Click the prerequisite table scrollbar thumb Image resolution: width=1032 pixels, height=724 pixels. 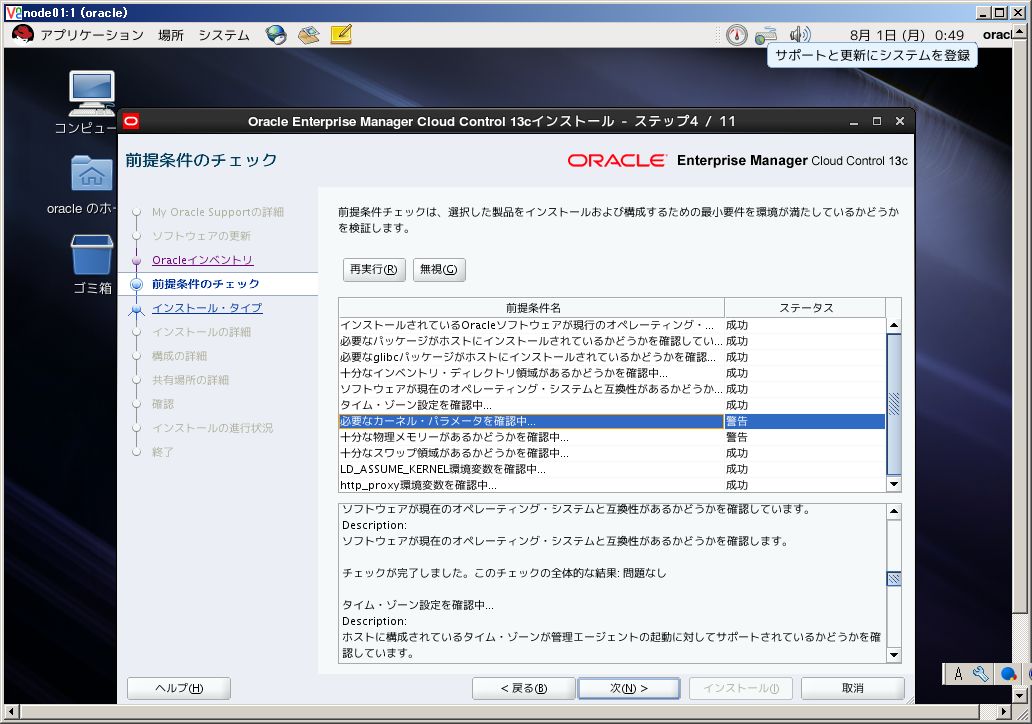click(894, 403)
